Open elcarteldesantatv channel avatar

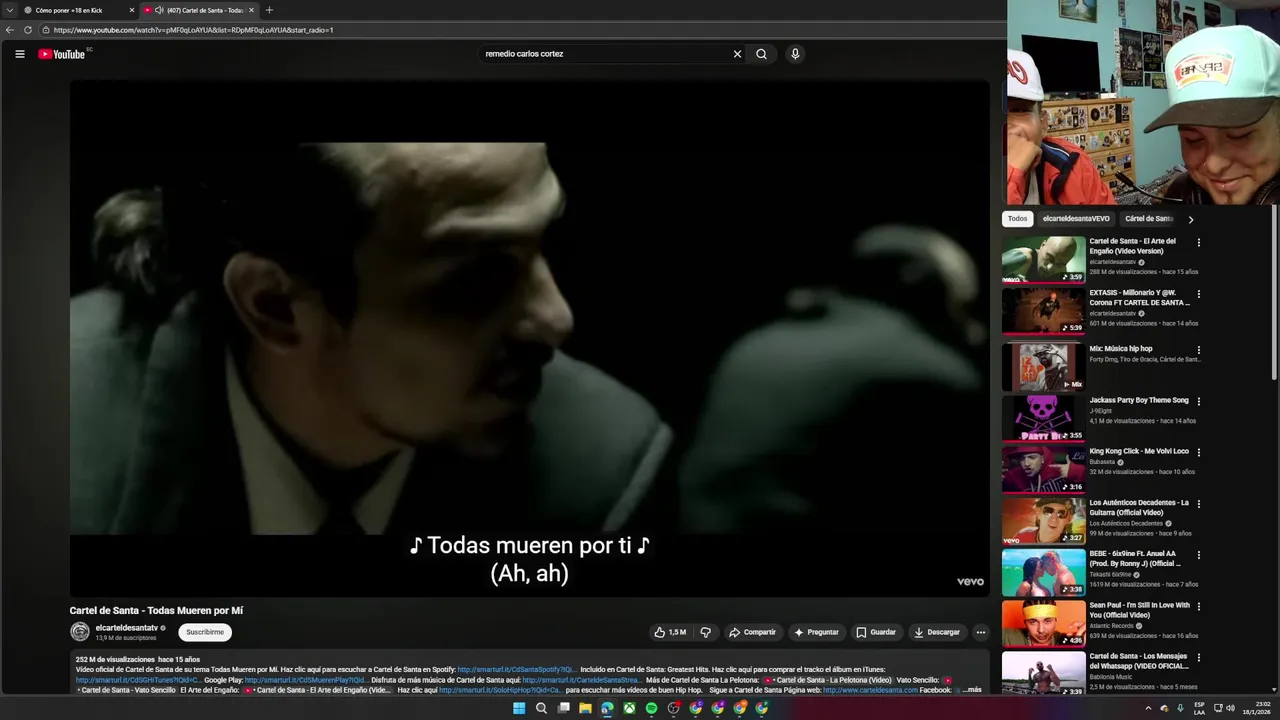pyautogui.click(x=80, y=632)
